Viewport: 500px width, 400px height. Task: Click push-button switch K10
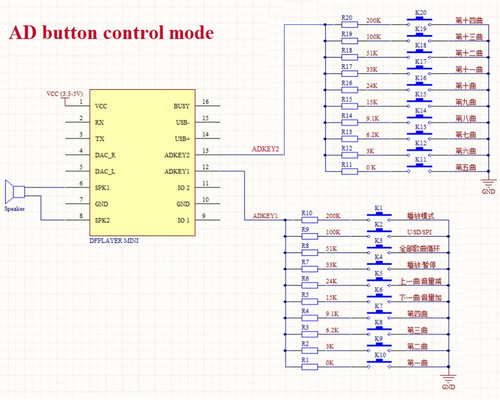379,363
